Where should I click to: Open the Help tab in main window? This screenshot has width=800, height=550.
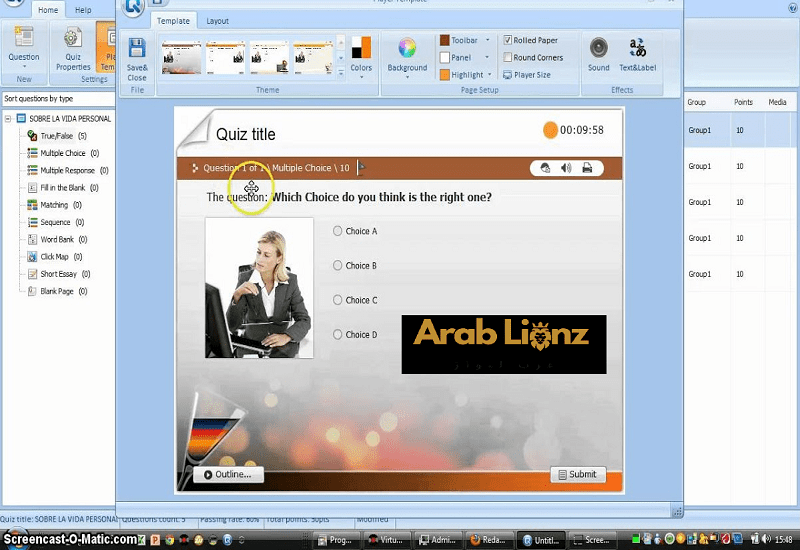(83, 10)
